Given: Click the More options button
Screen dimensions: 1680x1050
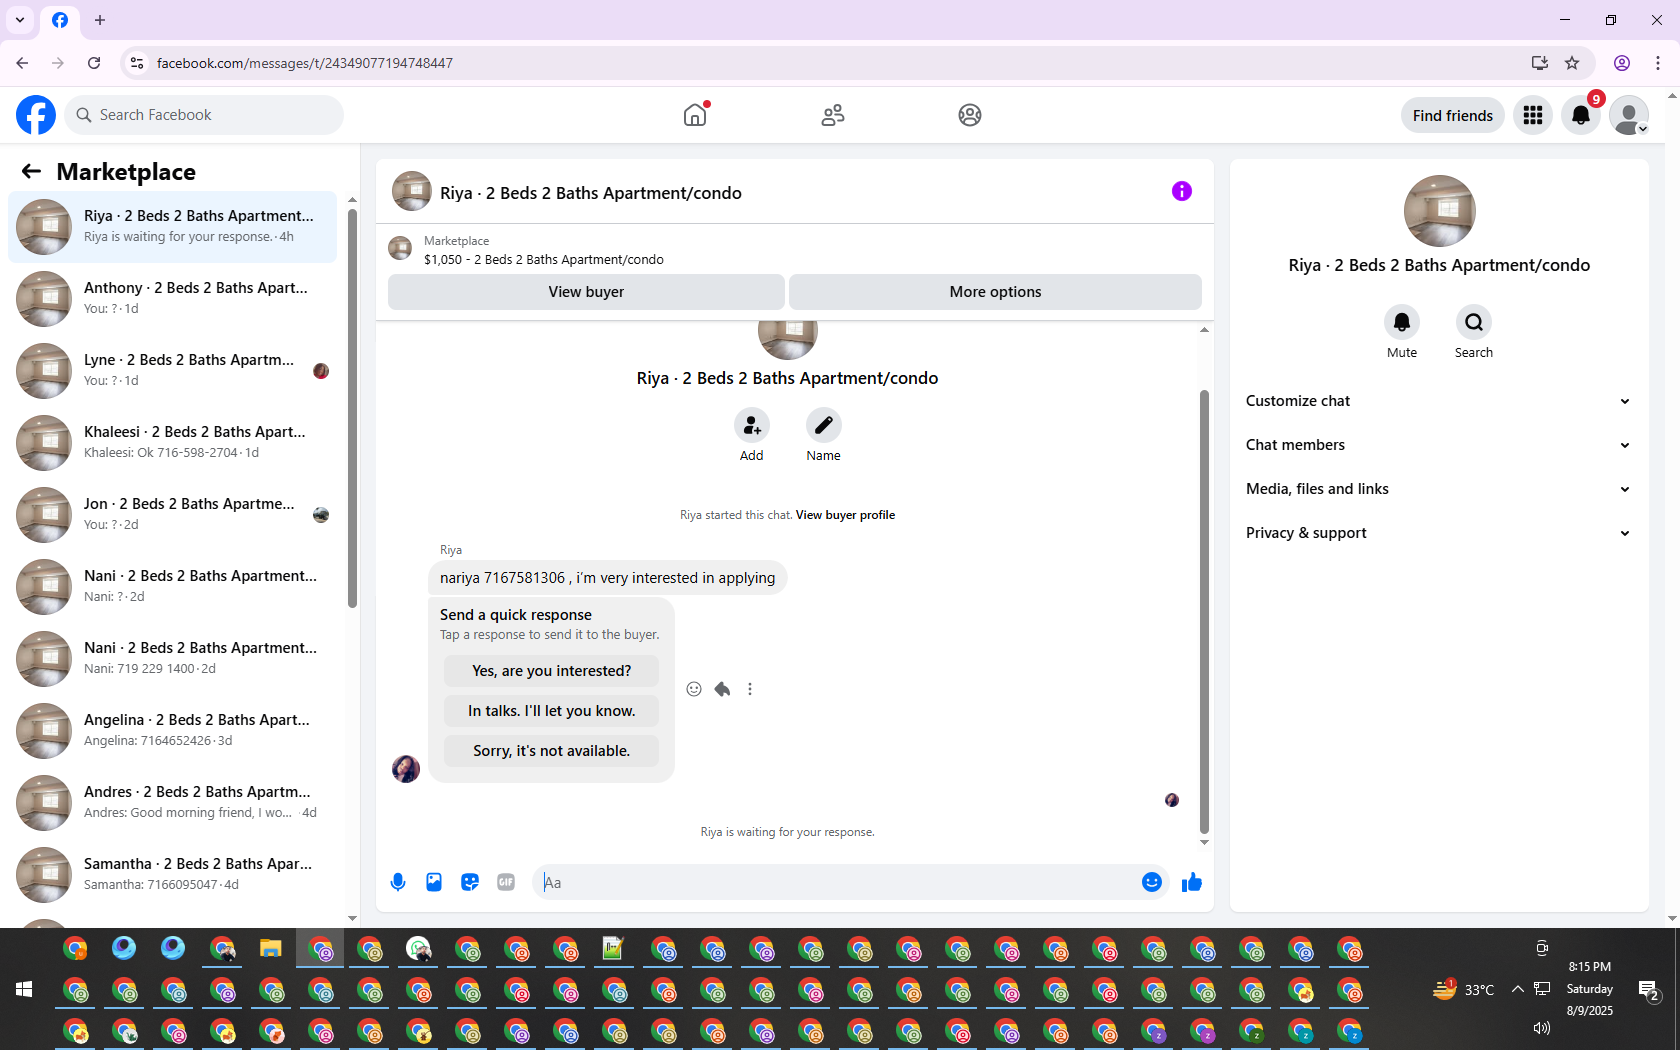Looking at the screenshot, I should coord(995,292).
